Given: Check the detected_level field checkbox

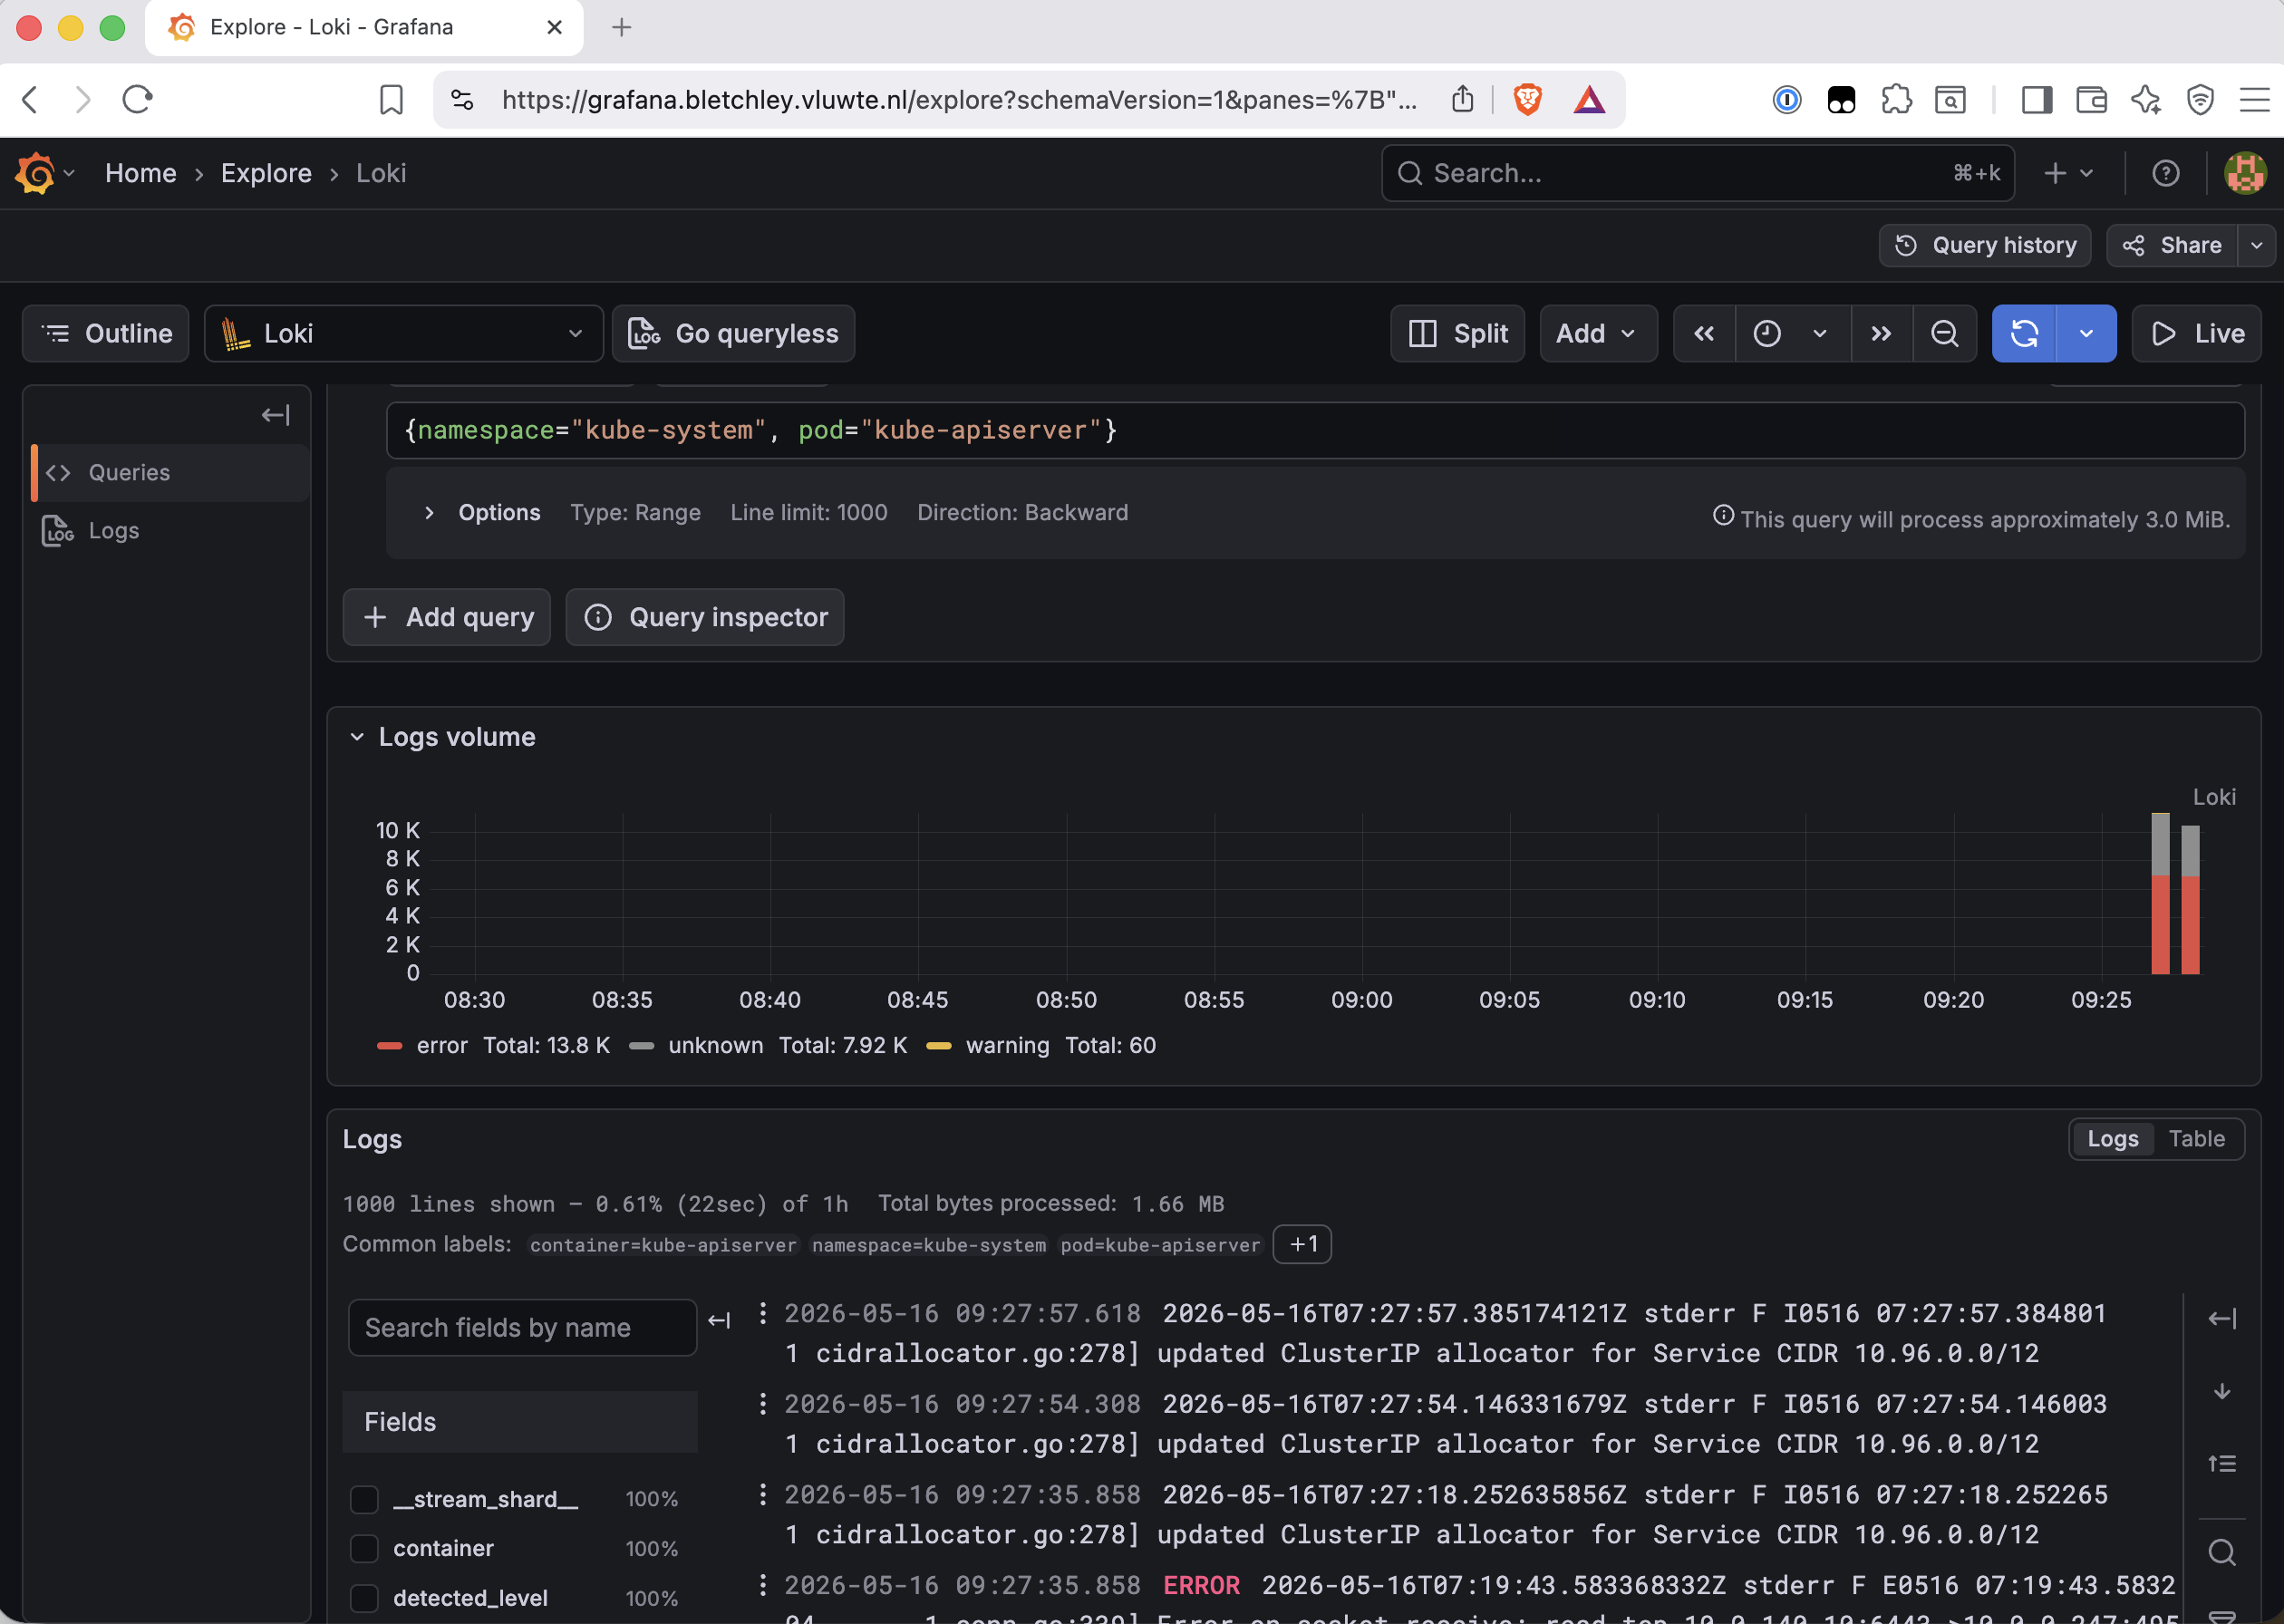Looking at the screenshot, I should click(x=364, y=1597).
